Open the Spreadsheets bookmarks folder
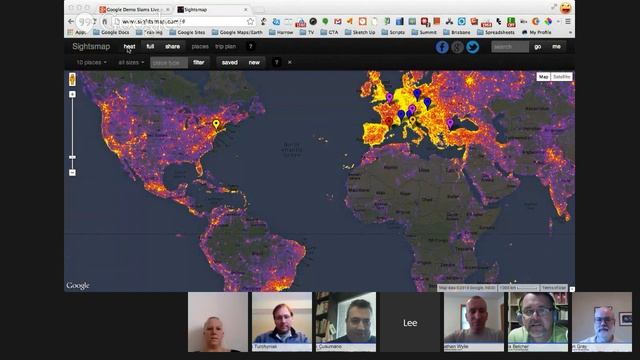Image resolution: width=640 pixels, height=360 pixels. pyautogui.click(x=496, y=32)
